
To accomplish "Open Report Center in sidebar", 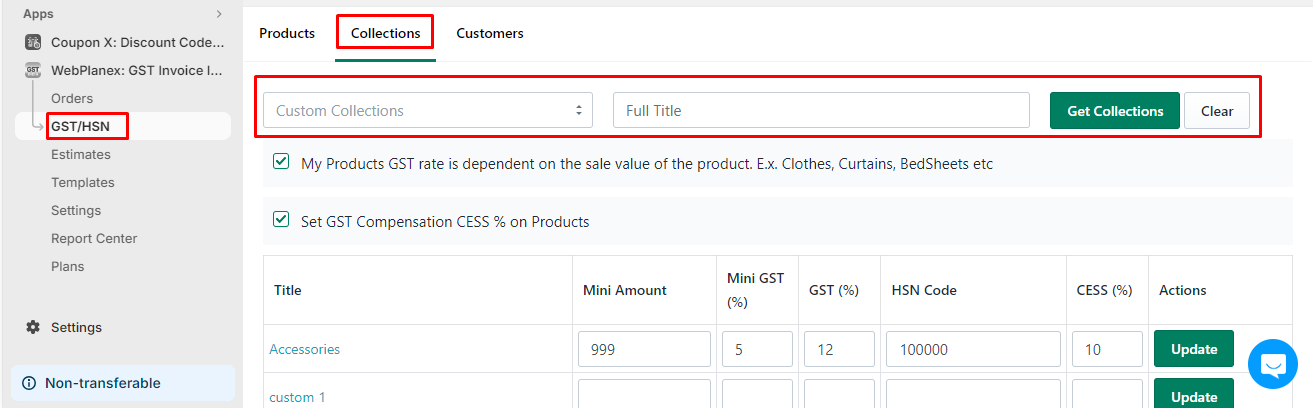I will pos(94,238).
